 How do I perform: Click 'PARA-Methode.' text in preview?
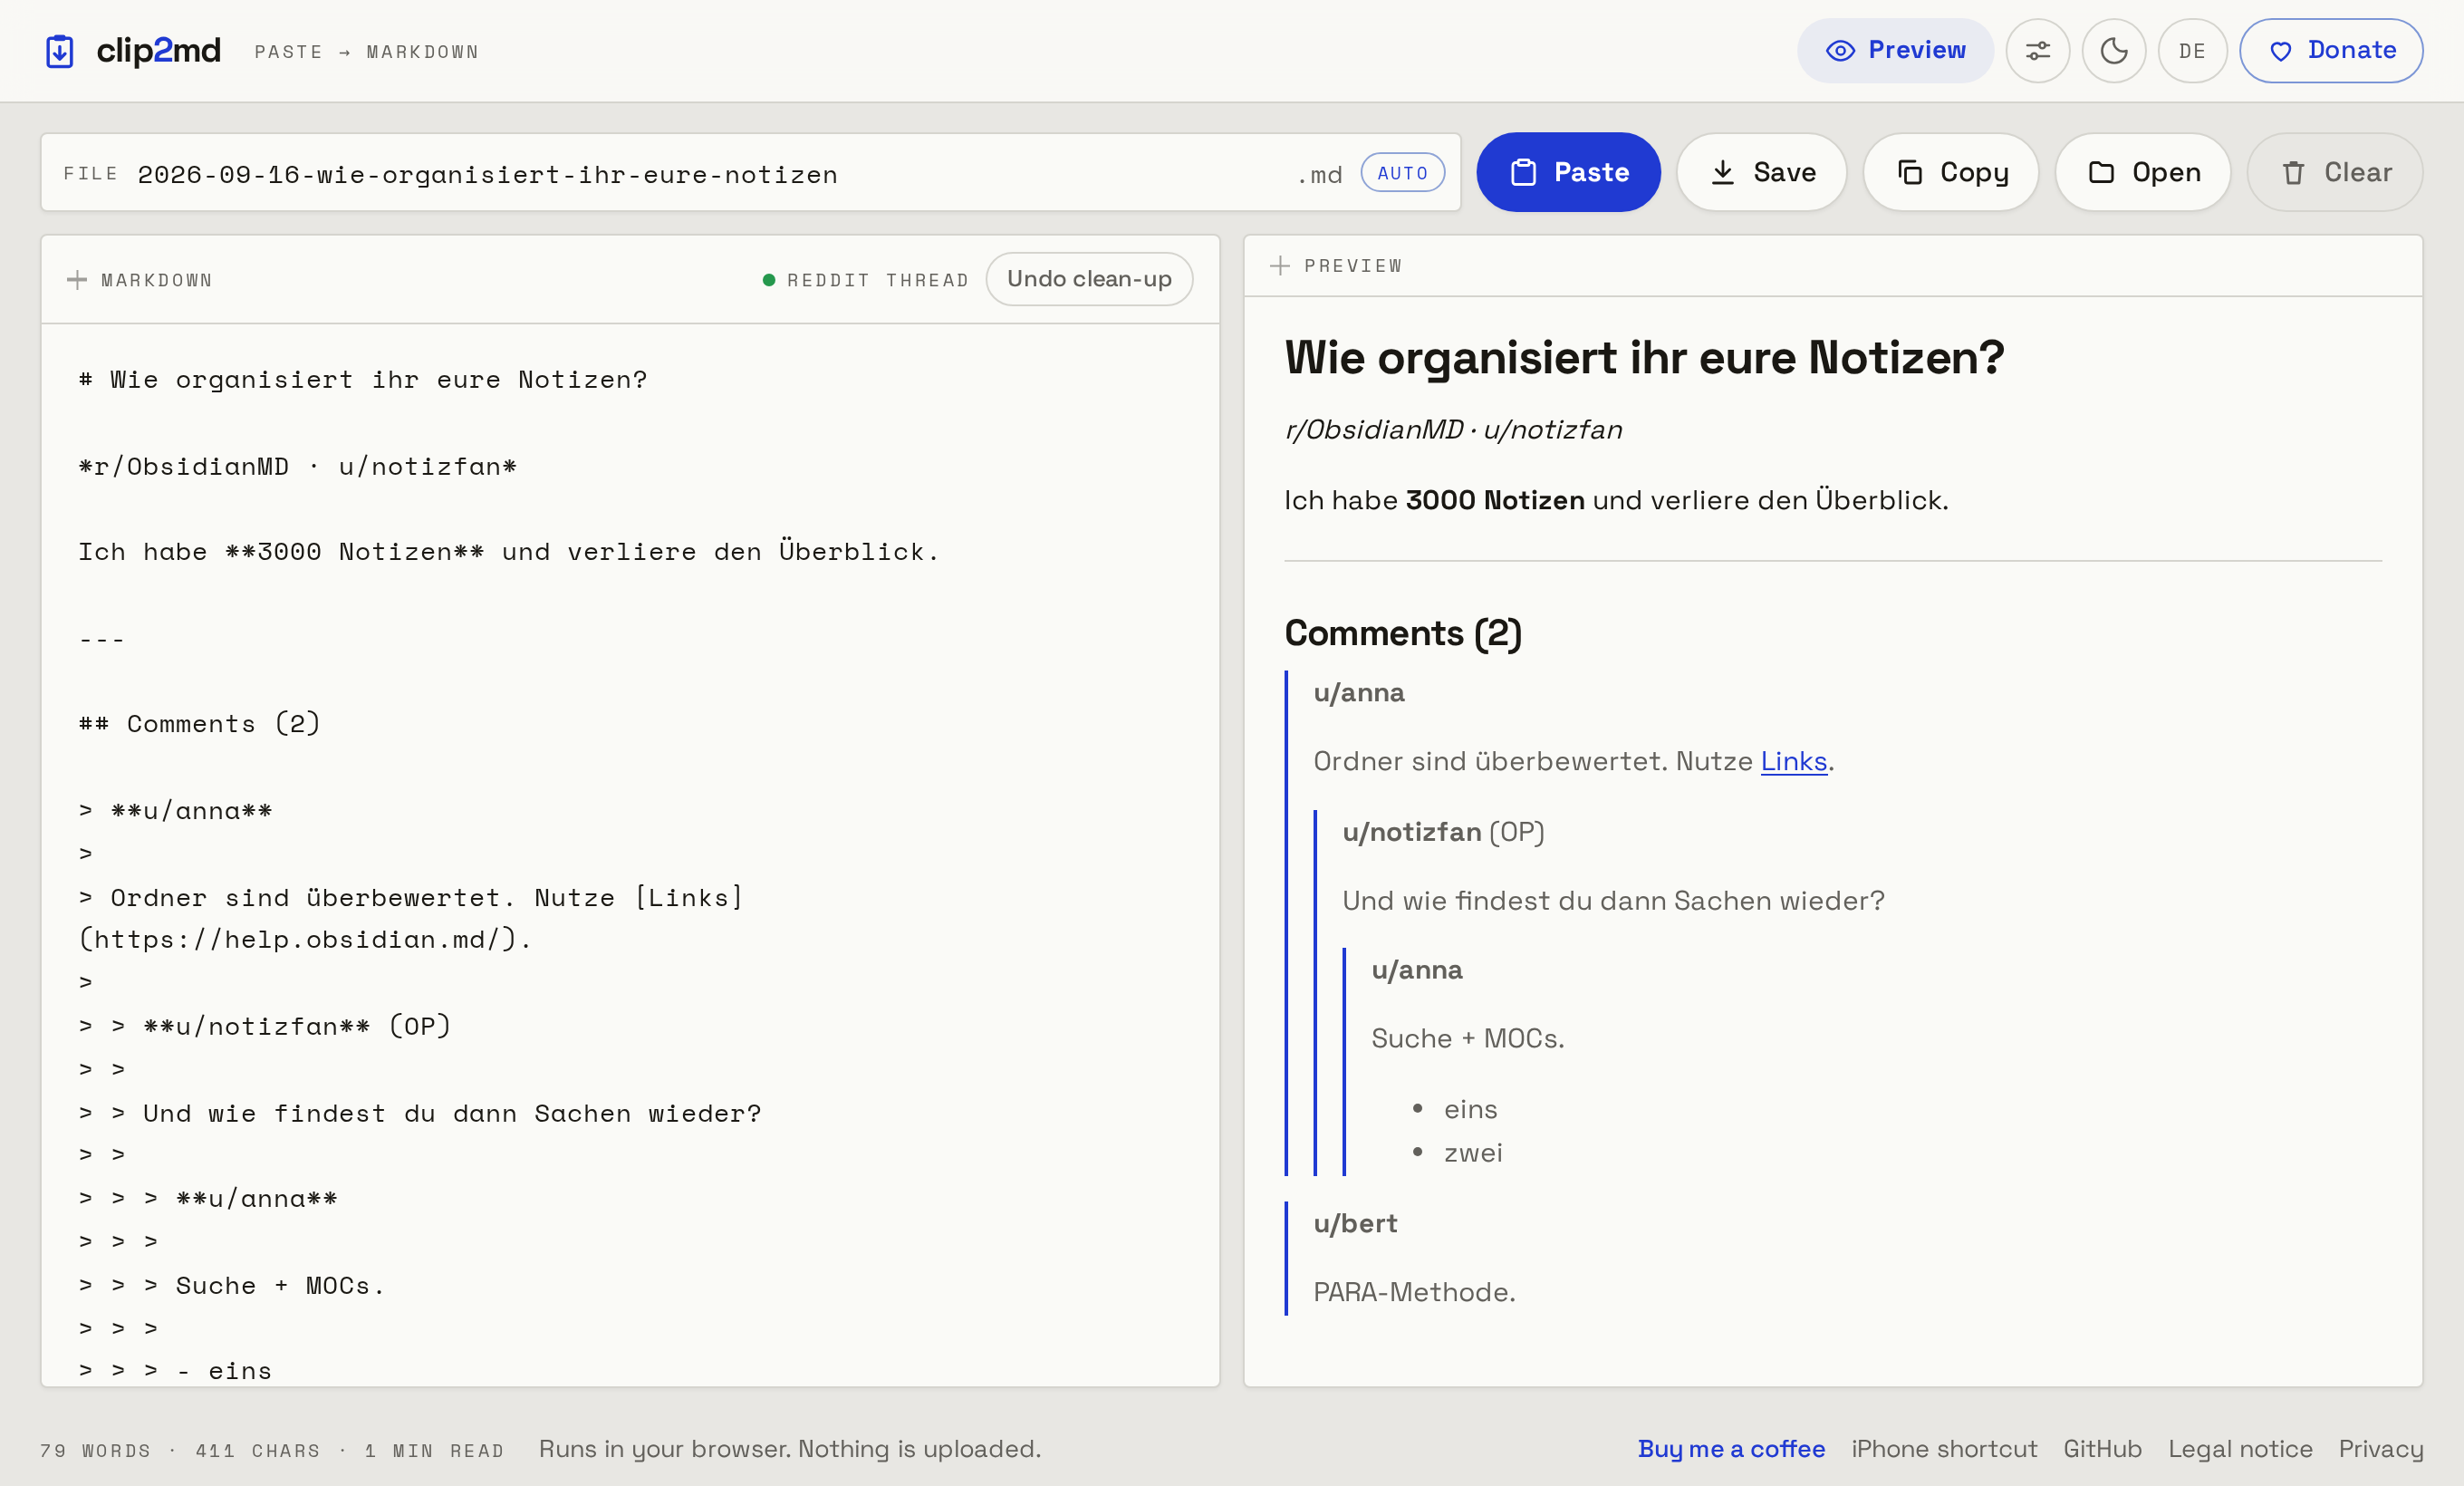(1414, 1292)
